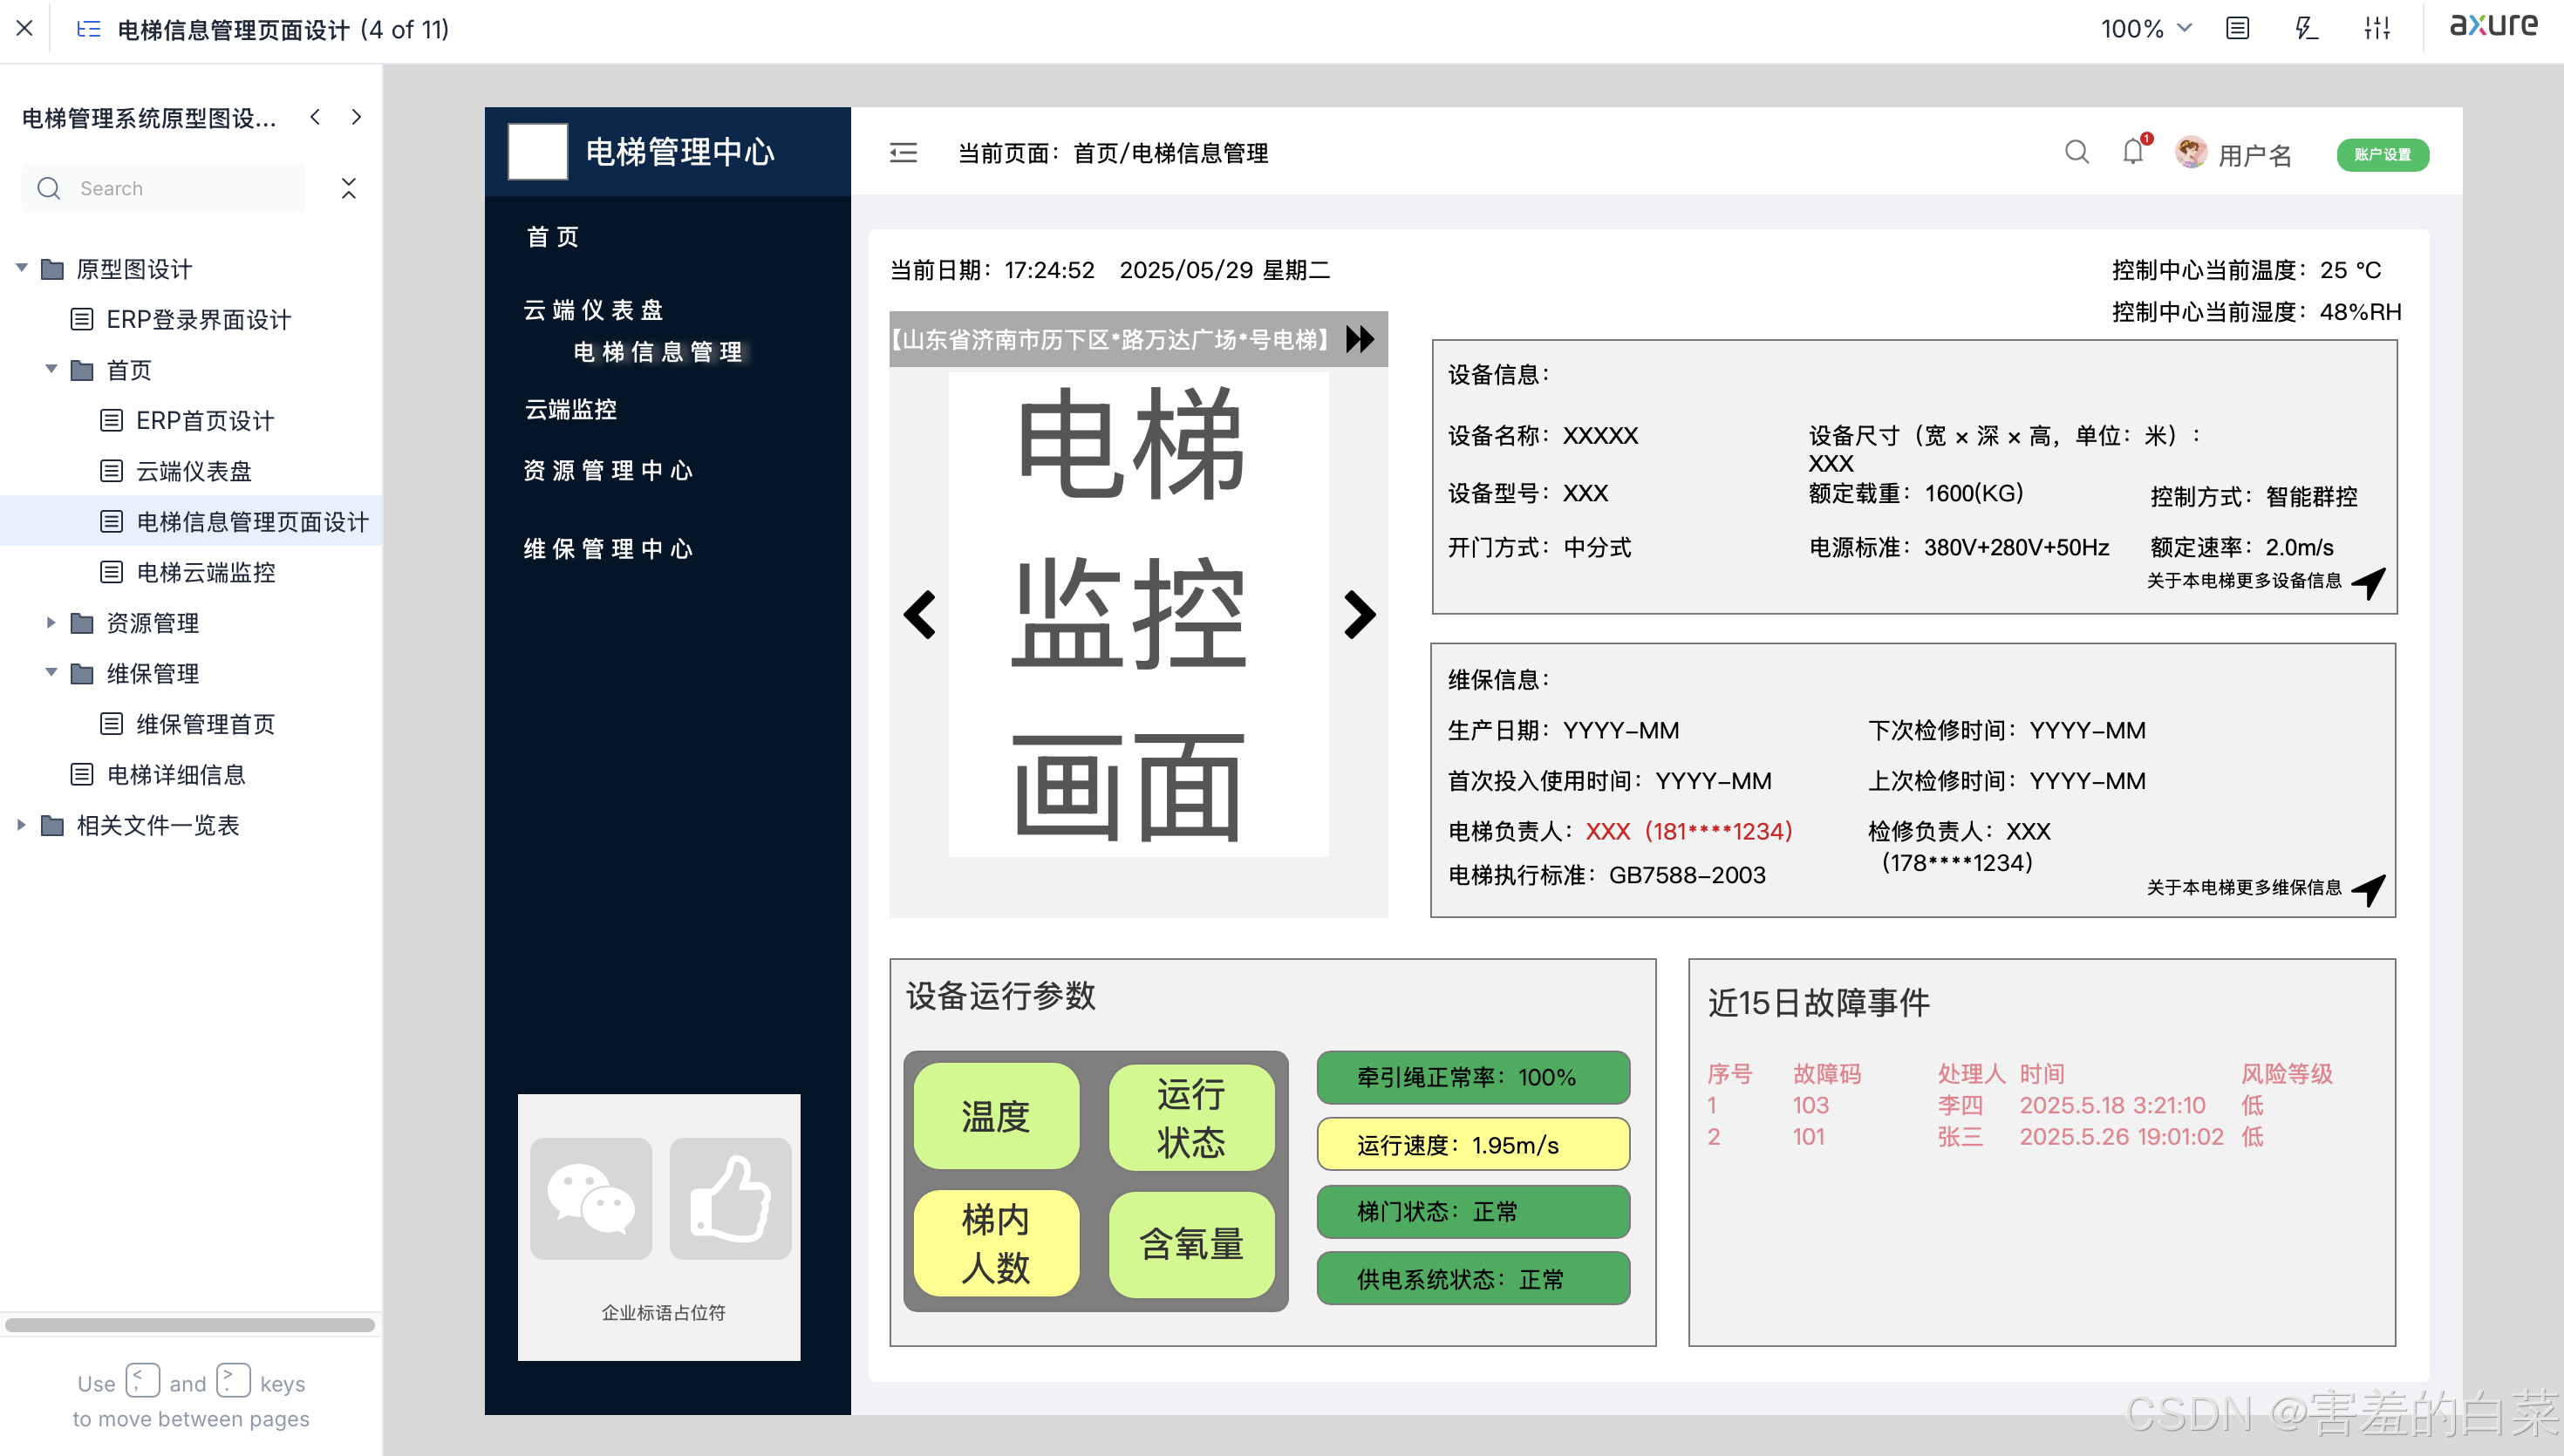
Task: Click the double-arrow fast-forward elevator icon
Action: pyautogui.click(x=1360, y=339)
